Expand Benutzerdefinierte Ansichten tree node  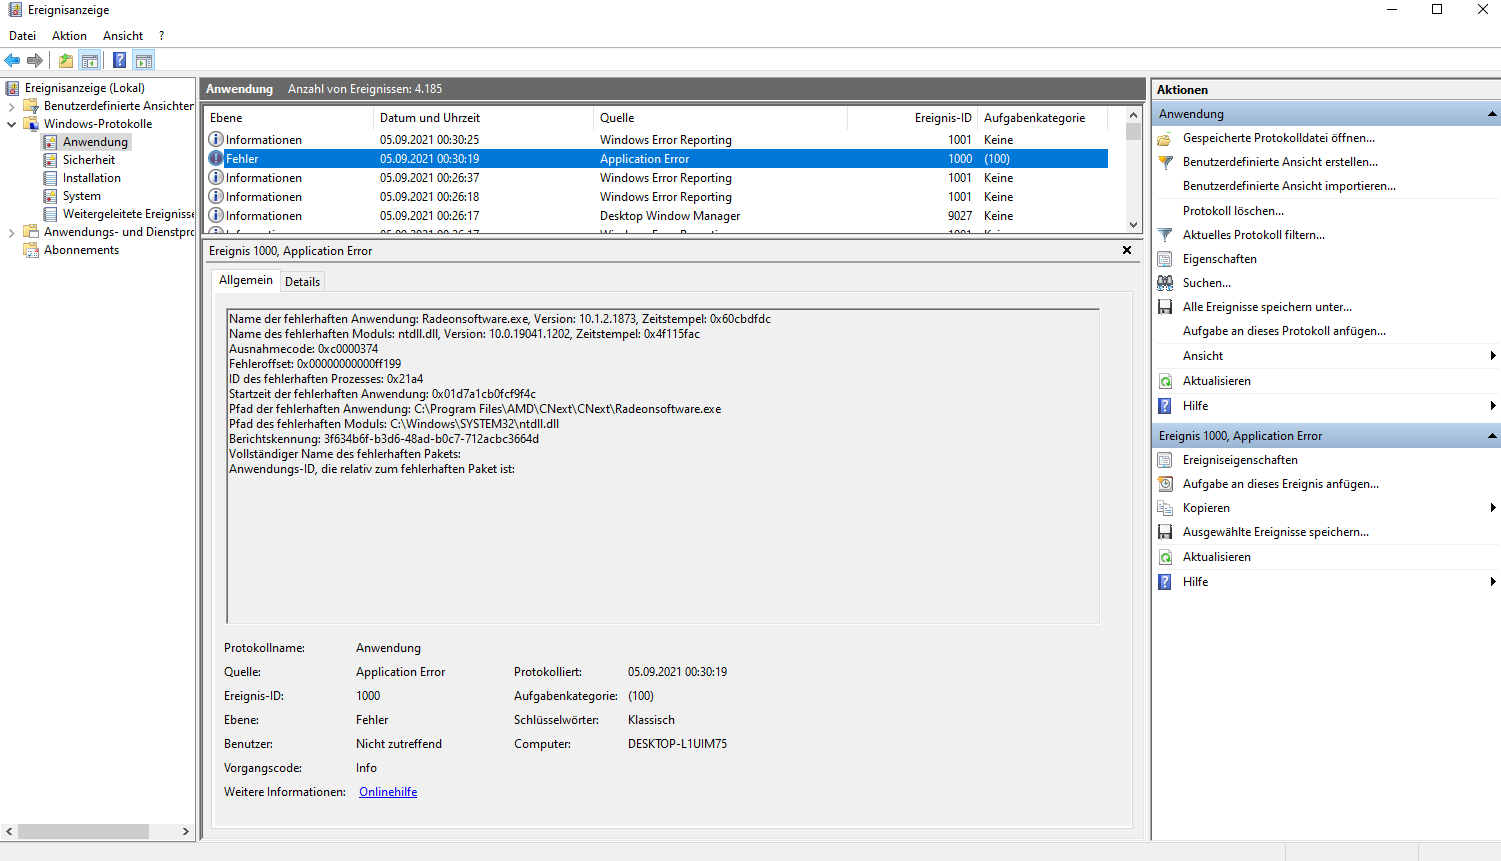pos(11,106)
